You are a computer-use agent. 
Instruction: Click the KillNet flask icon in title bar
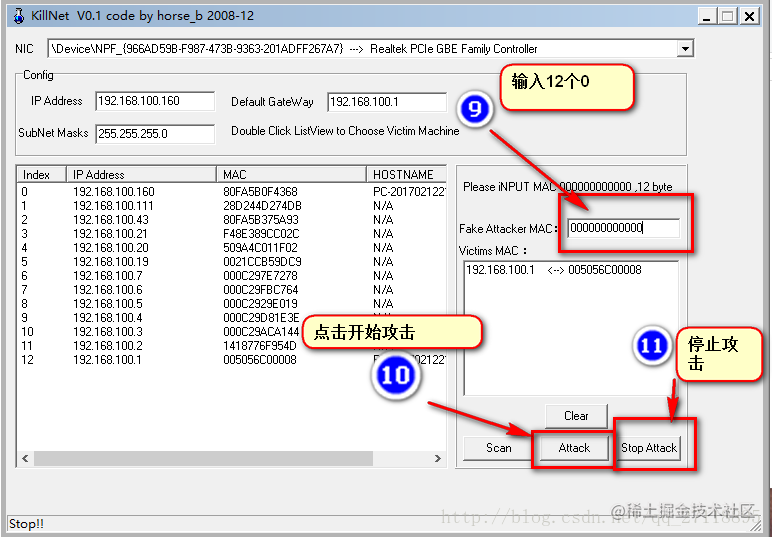(18, 16)
